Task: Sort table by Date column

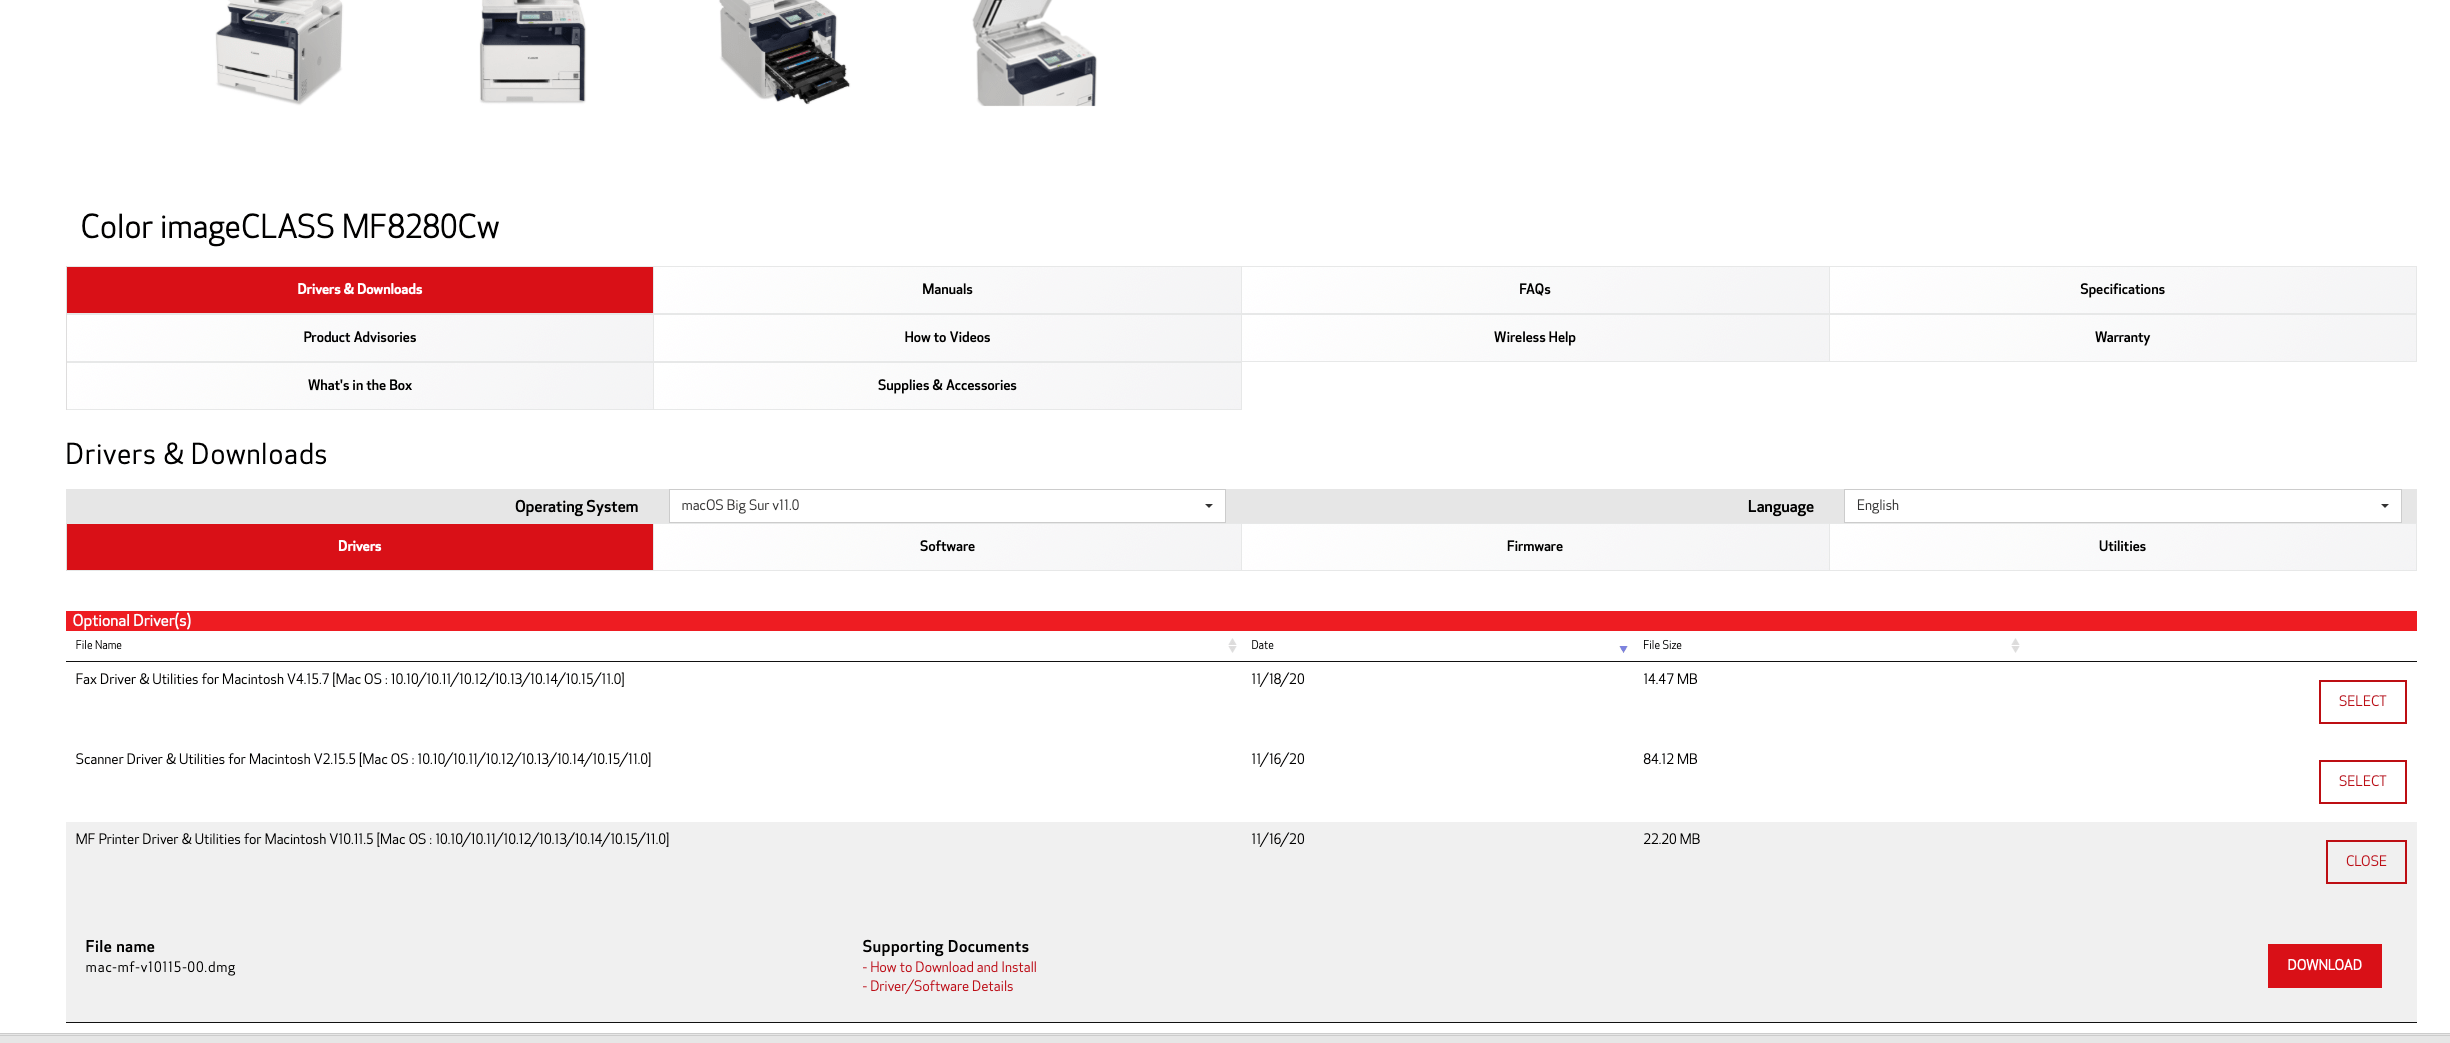Action: coord(1438,646)
